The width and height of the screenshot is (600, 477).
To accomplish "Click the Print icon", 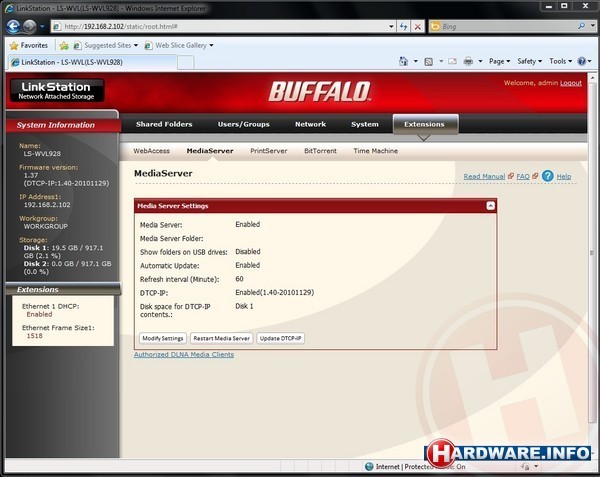I will click(x=468, y=61).
